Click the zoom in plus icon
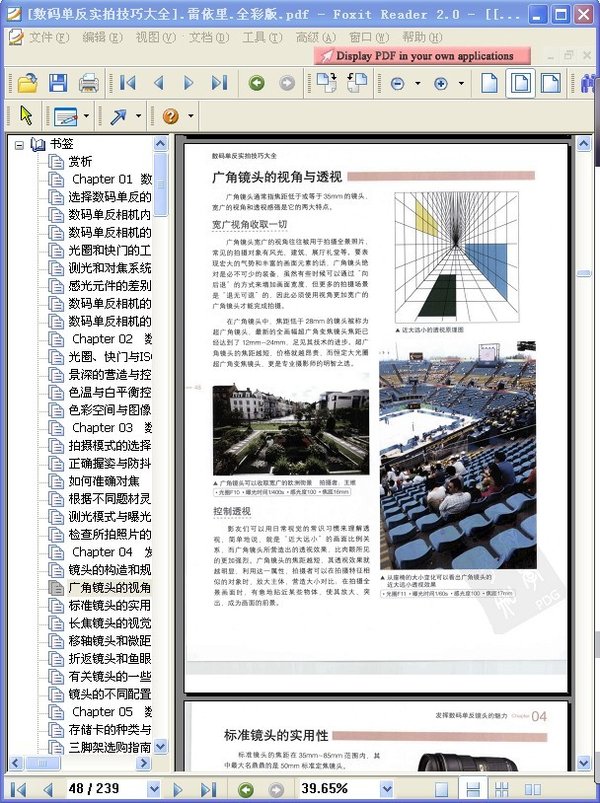 coord(441,83)
